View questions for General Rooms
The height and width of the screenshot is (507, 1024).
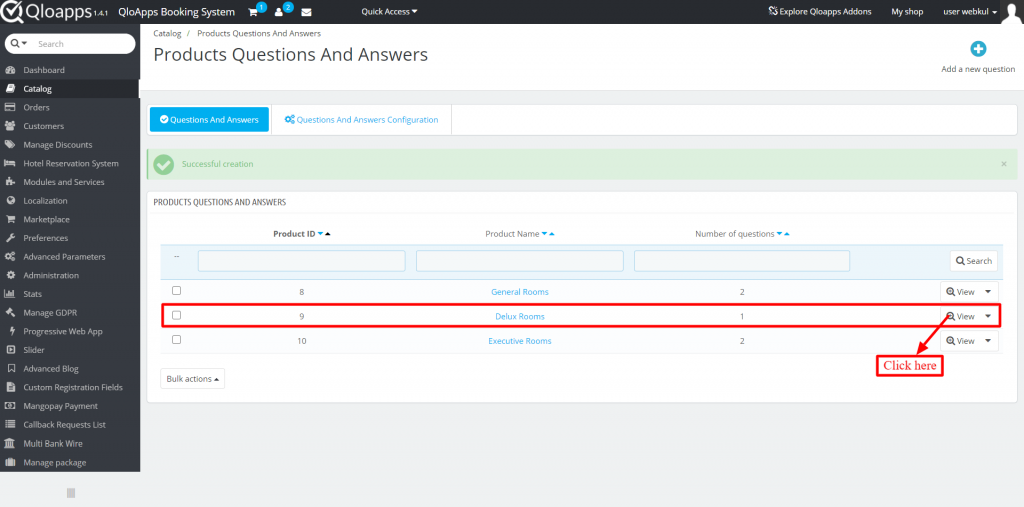point(961,292)
